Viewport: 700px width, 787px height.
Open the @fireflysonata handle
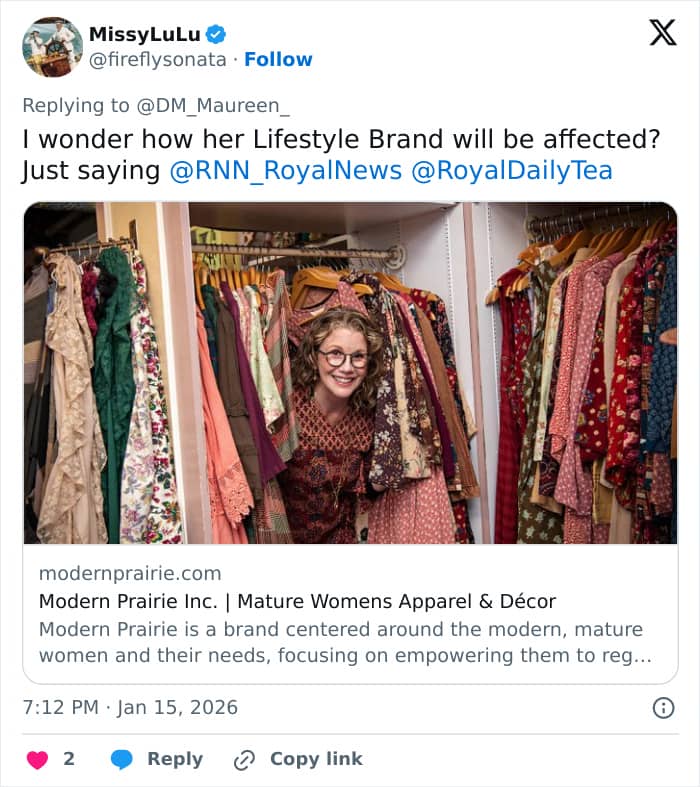coord(160,59)
